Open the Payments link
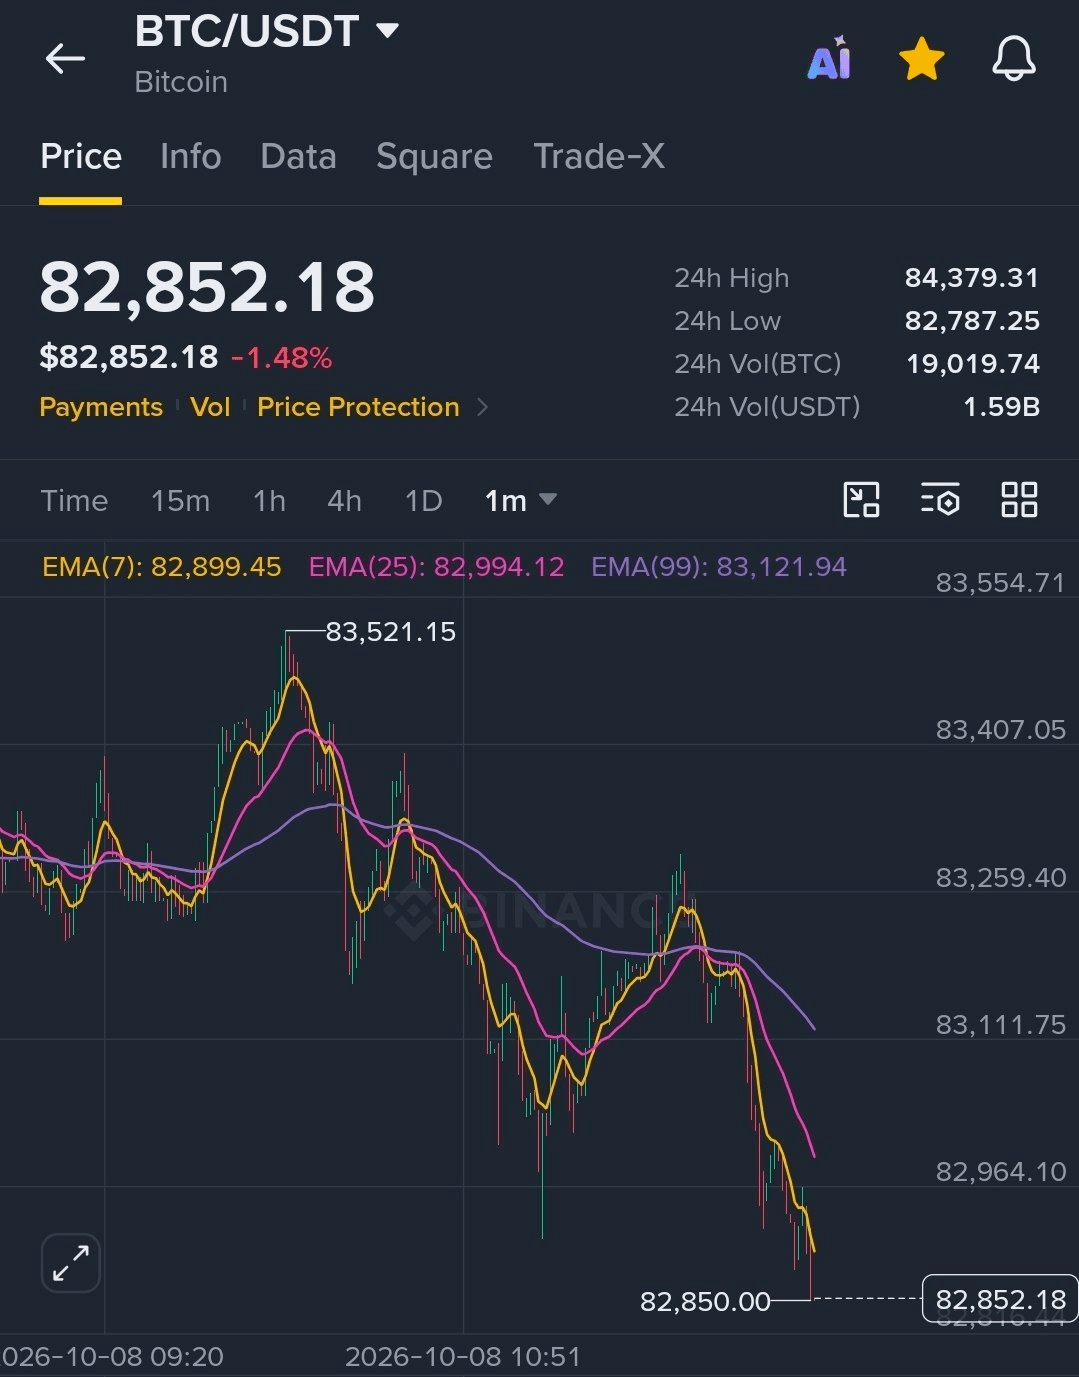The image size is (1079, 1377). coord(101,407)
